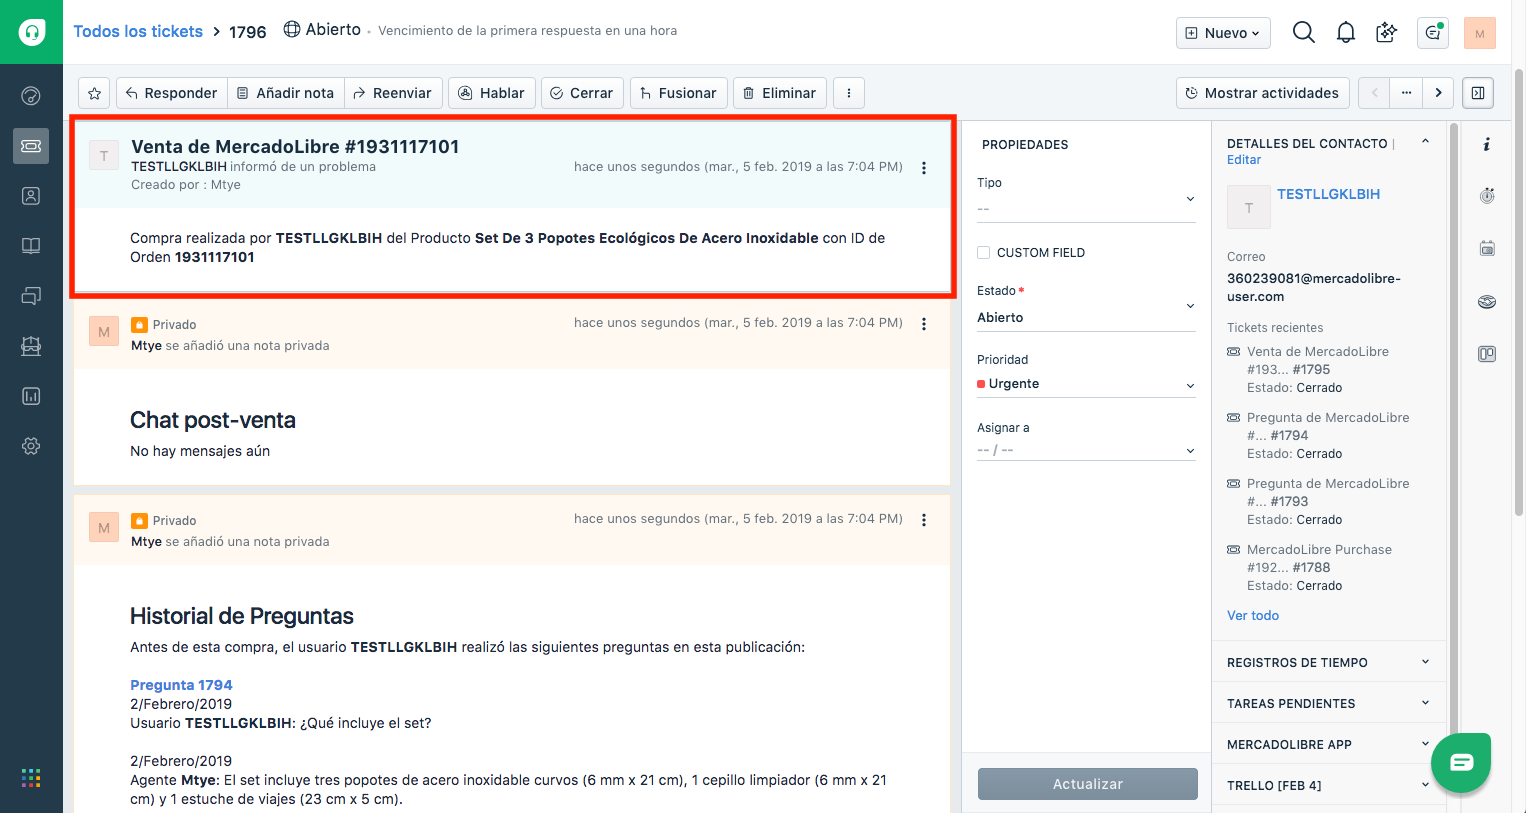Open the handshake app icon in right rail

click(x=1487, y=301)
